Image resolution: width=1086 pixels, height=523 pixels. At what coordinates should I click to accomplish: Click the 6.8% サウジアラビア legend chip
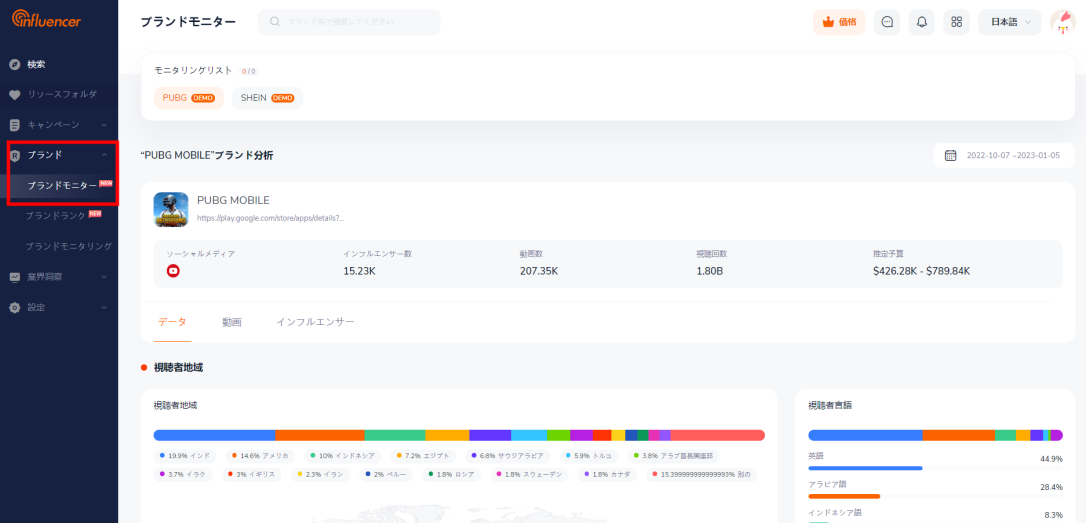click(x=510, y=456)
